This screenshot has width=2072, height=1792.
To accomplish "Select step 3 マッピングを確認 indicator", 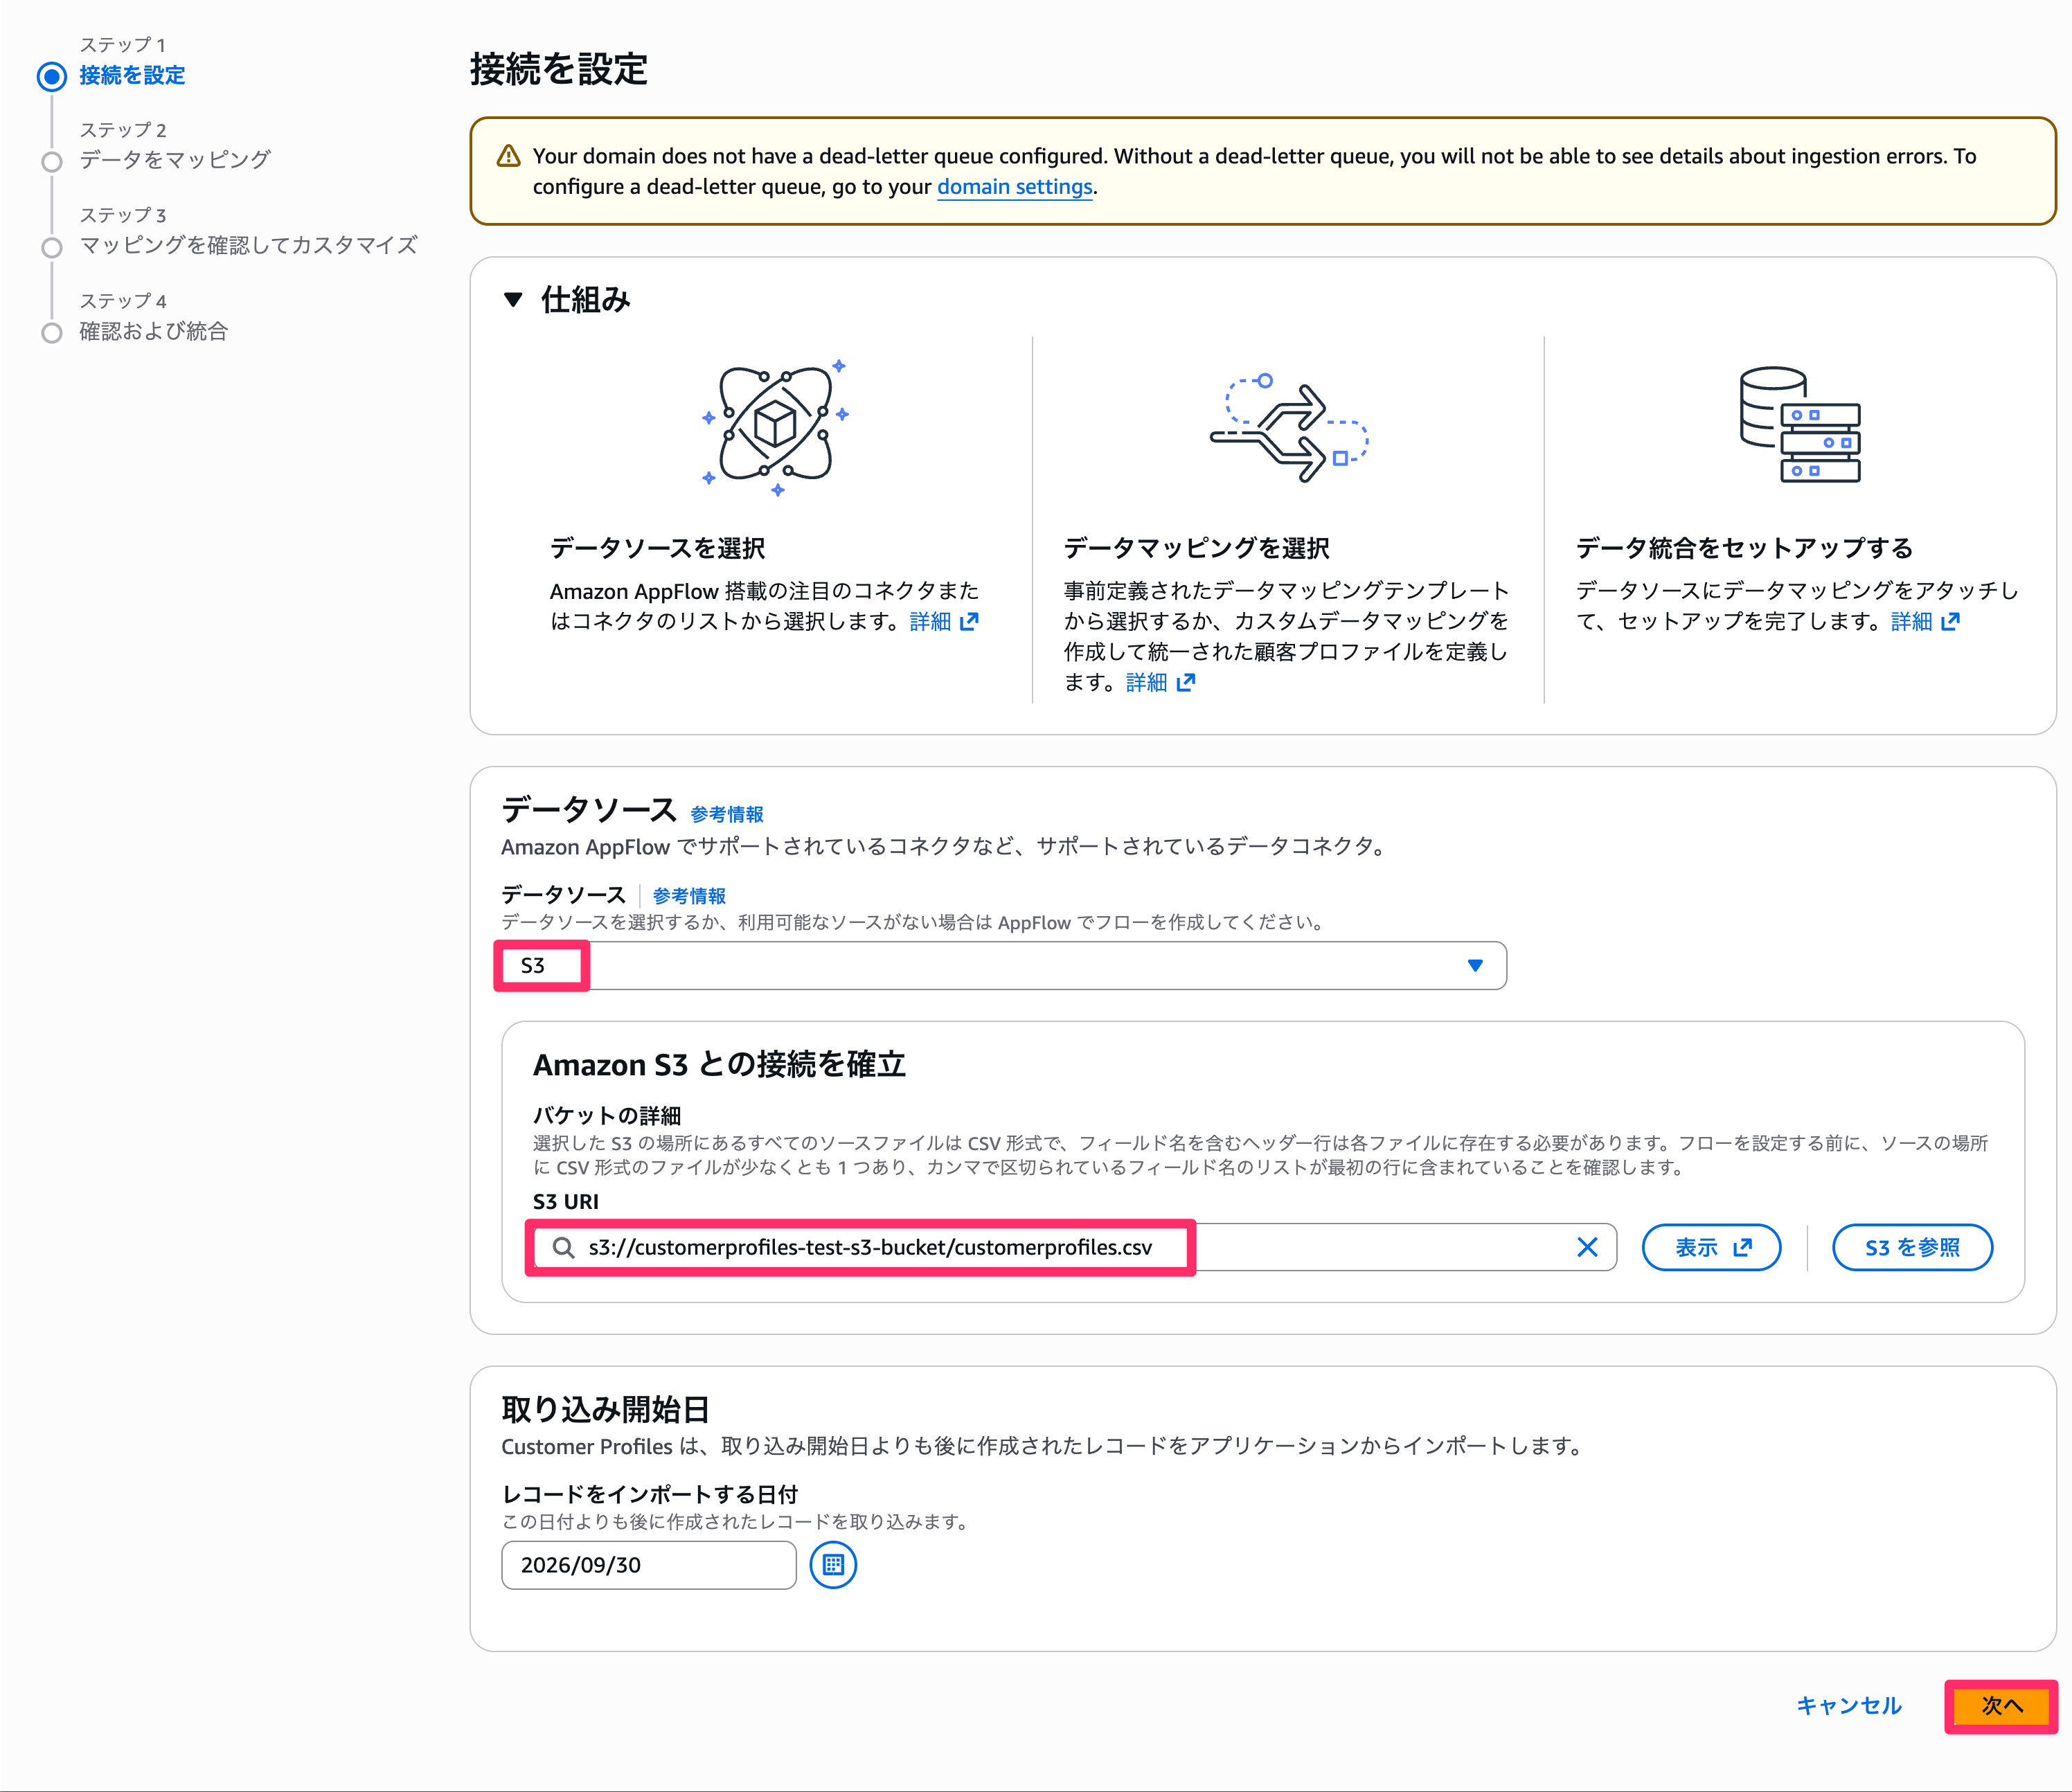I will click(52, 247).
